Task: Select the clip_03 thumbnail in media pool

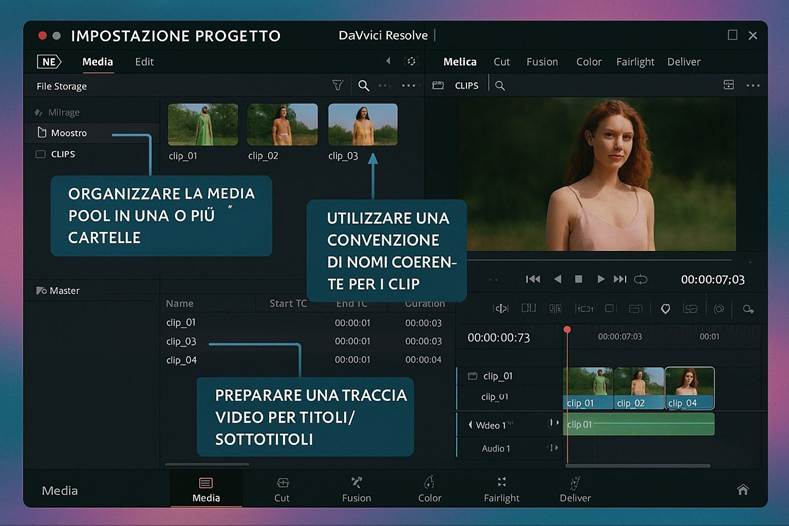Action: 363,125
